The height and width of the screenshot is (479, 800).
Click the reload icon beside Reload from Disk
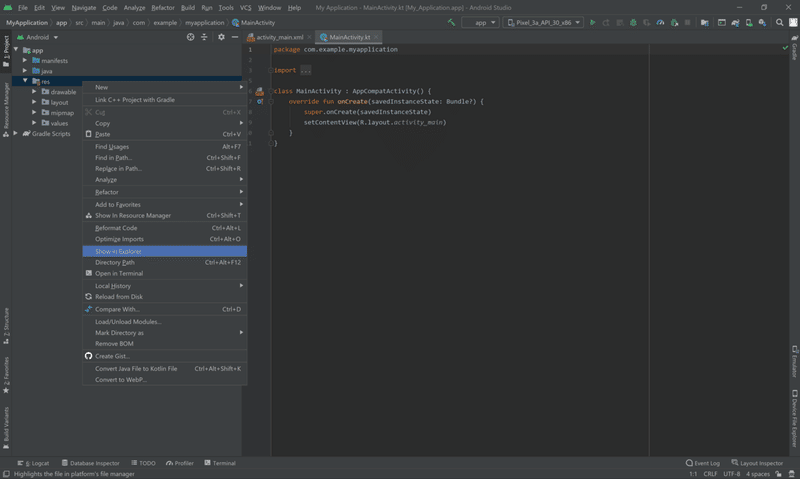click(x=88, y=296)
